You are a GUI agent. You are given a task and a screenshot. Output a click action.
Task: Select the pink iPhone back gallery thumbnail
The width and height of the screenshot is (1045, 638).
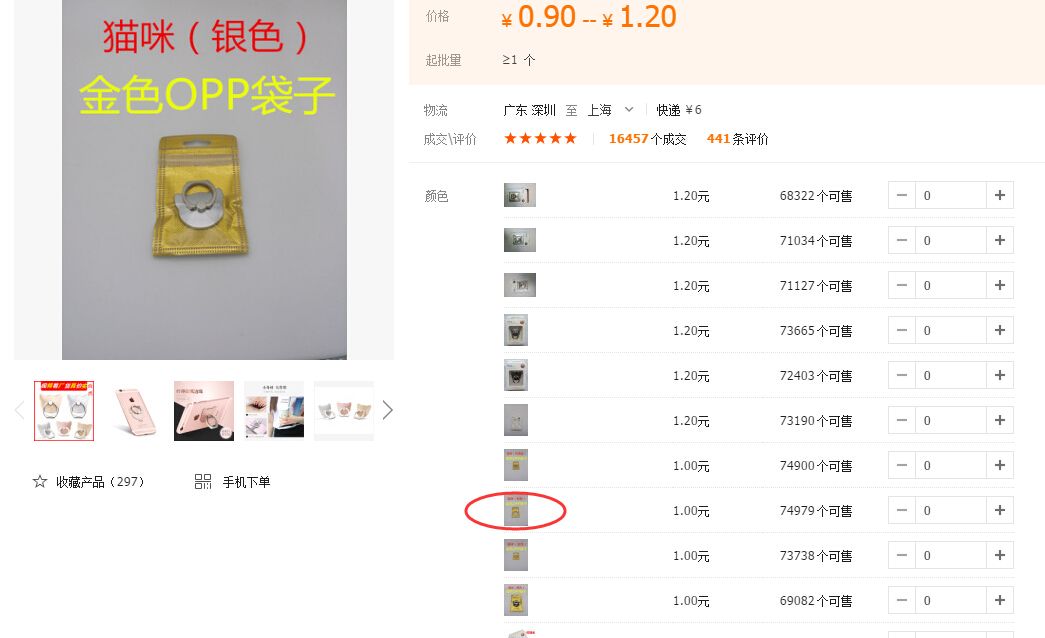point(134,411)
